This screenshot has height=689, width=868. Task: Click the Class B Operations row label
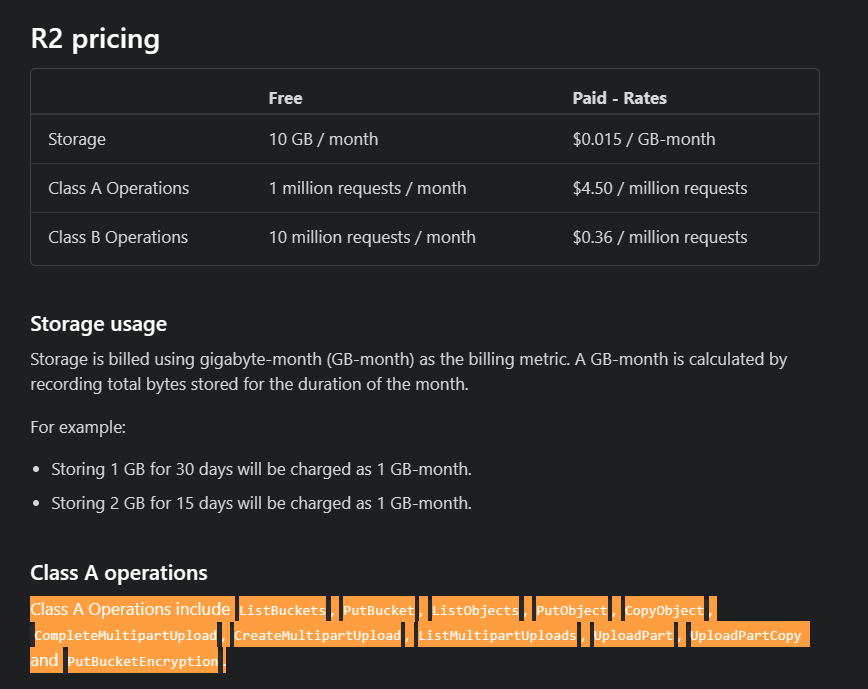[x=118, y=237]
